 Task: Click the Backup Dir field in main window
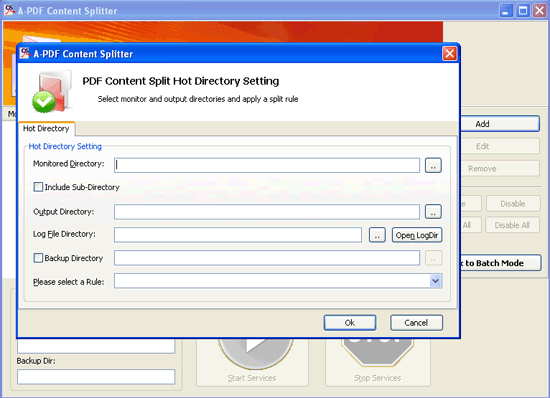click(x=96, y=377)
